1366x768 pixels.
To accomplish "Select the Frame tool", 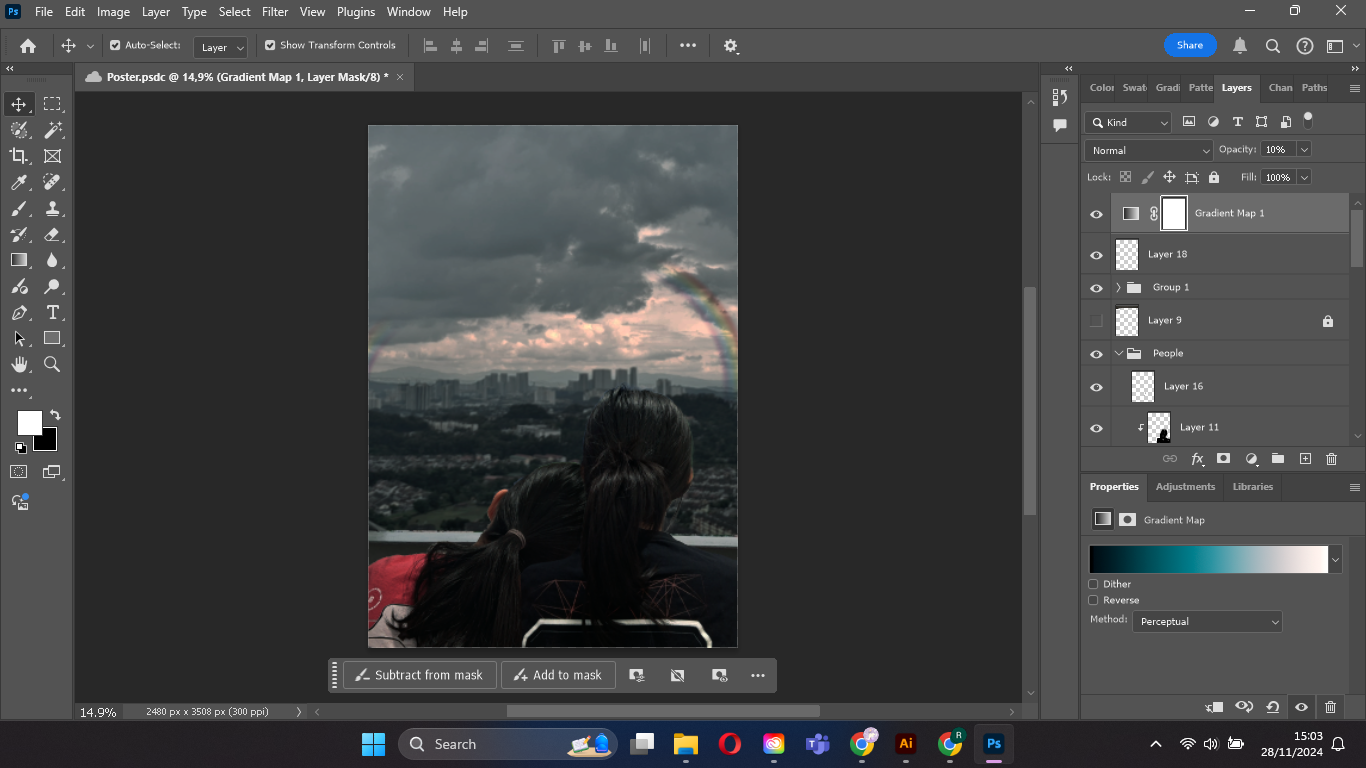I will pyautogui.click(x=52, y=156).
